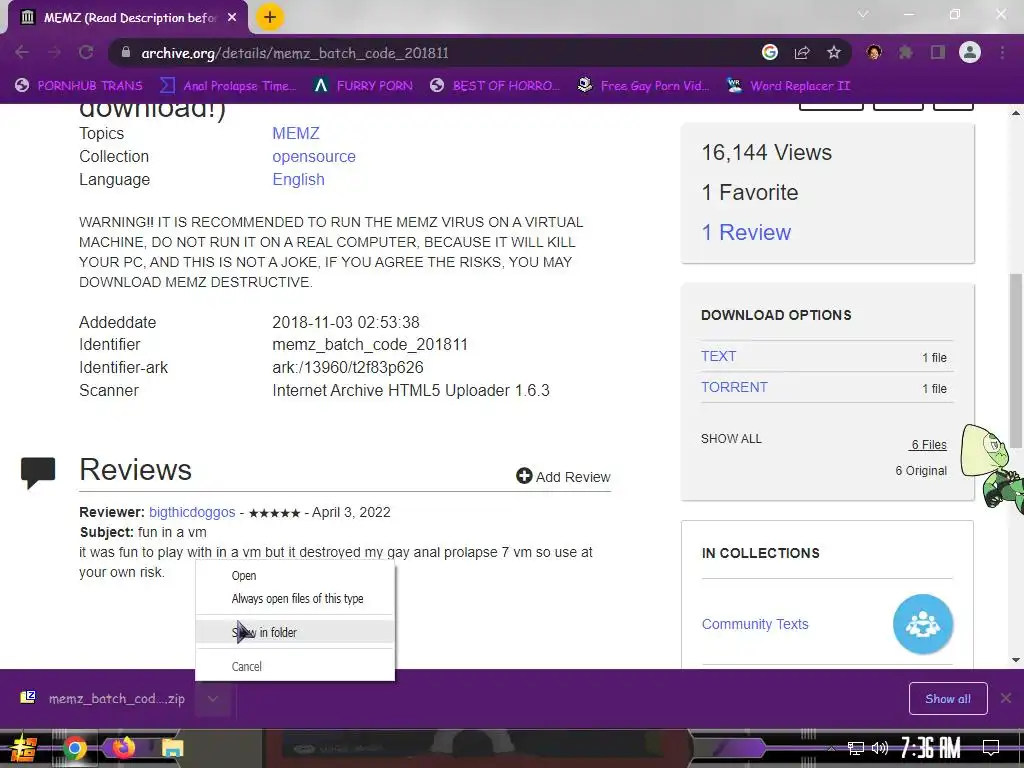This screenshot has width=1024, height=768.
Task: Expand SHOW ALL download options
Action: tap(731, 439)
